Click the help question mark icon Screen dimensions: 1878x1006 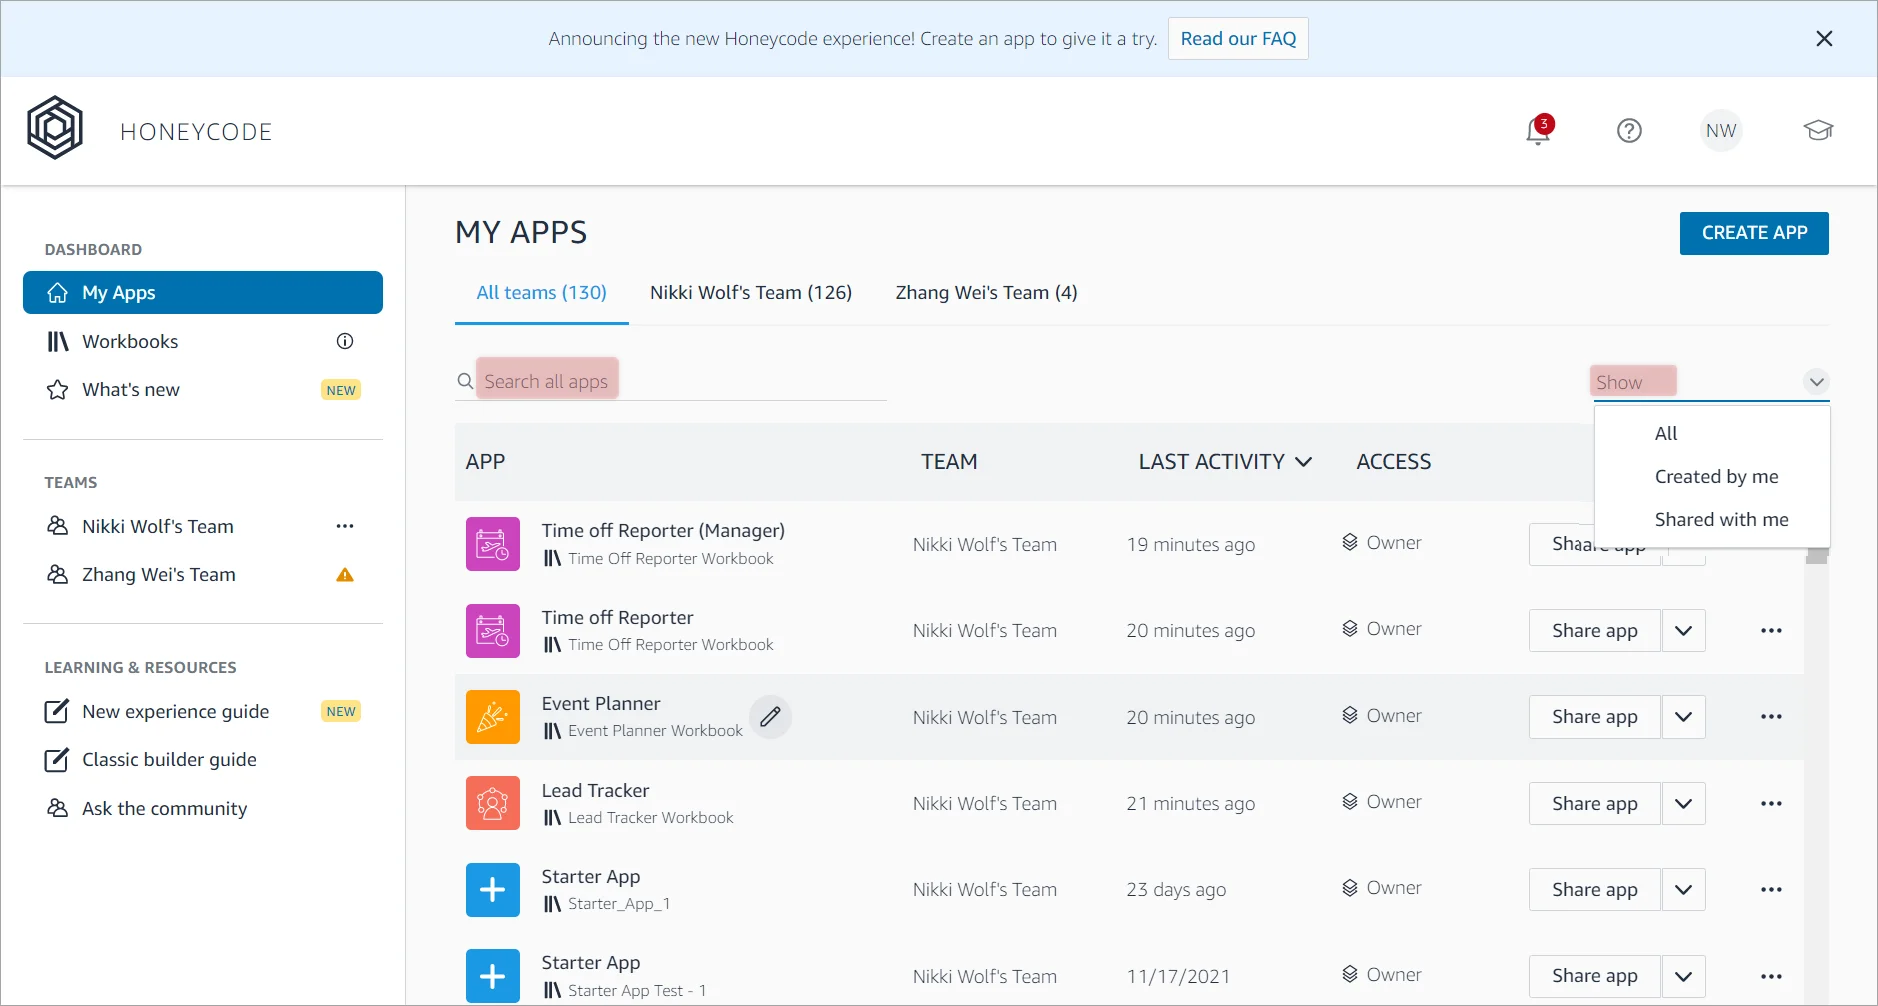pos(1629,131)
